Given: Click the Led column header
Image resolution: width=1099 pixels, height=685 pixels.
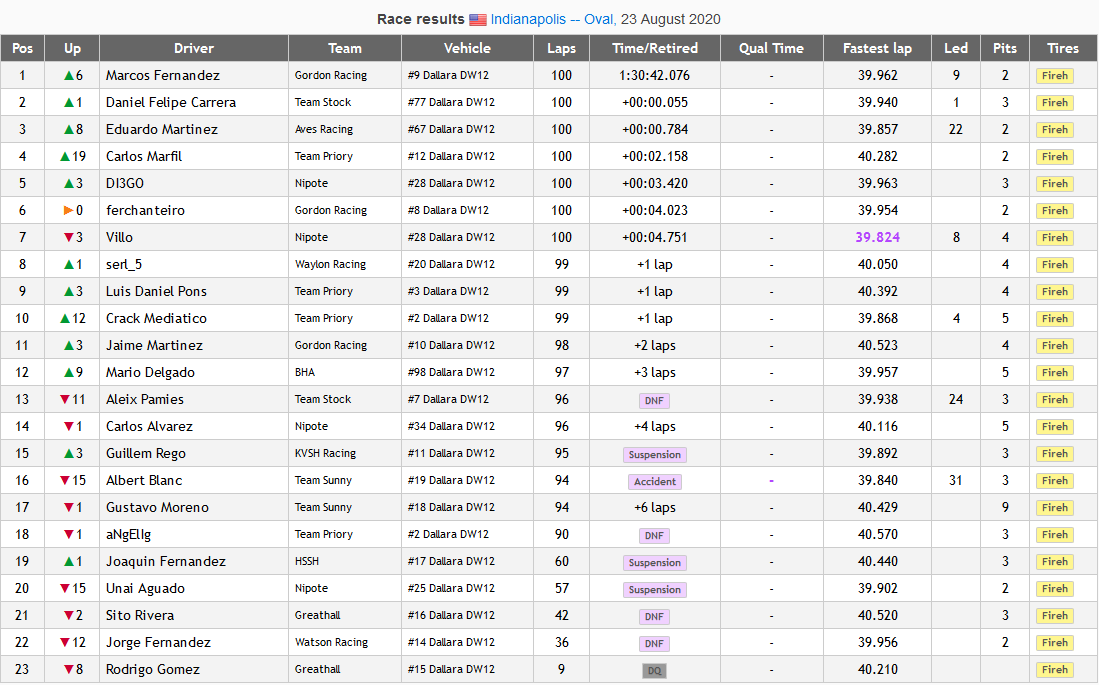Looking at the screenshot, I should pos(956,48).
